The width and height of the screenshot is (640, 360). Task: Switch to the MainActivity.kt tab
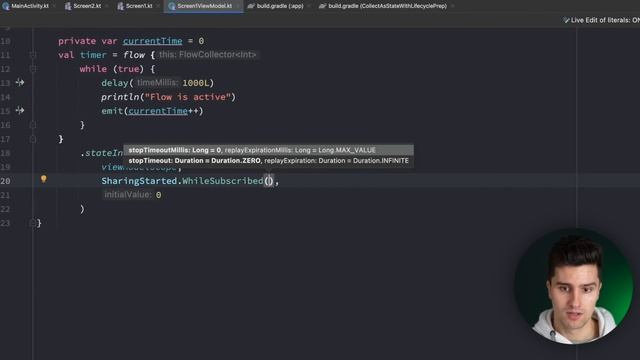pos(25,6)
